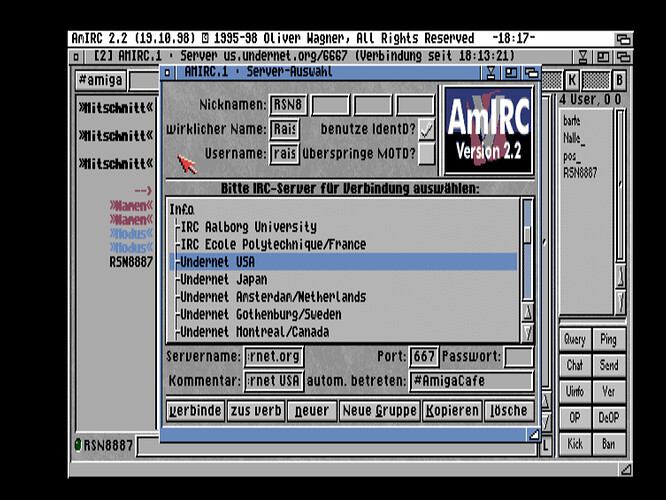This screenshot has height=500, width=666.
Task: Click the Passwort field
Action: 518,356
